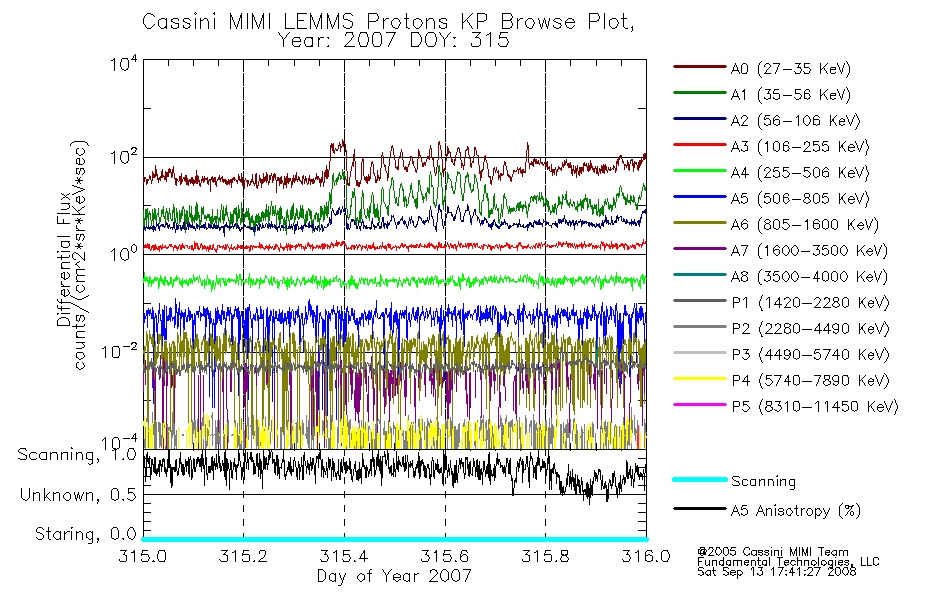Screen dimensions: 950x600
Task: Click the Sat Sep 13 17:41:27 2008 timestamp
Action: 777,572
